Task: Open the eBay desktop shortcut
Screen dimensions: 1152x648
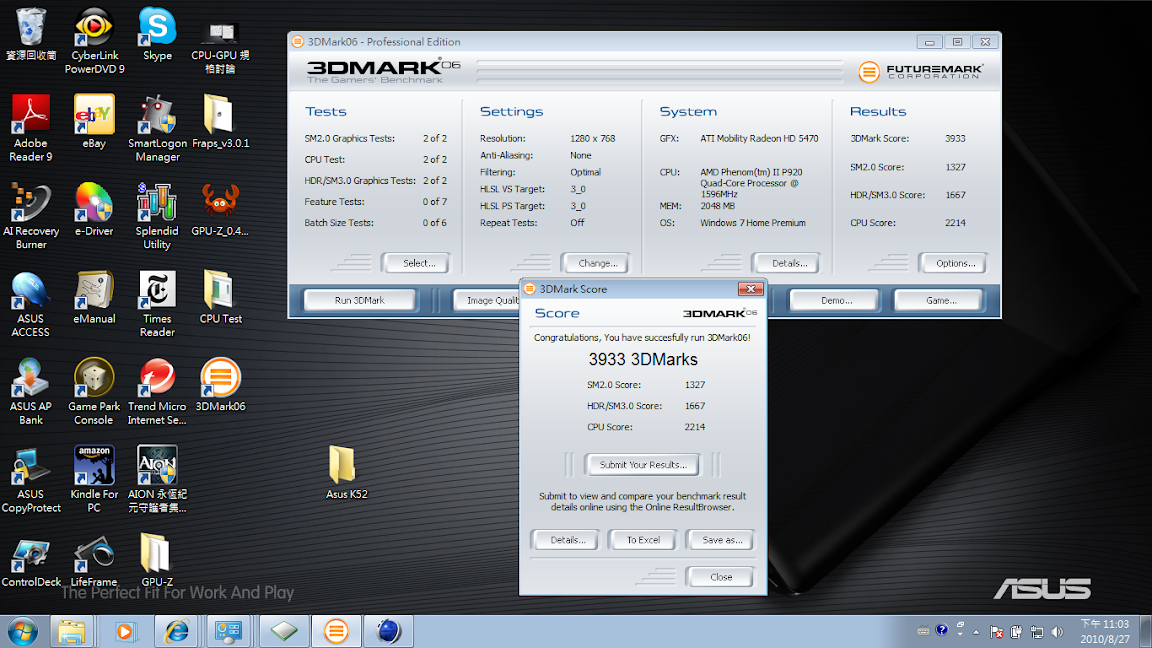Action: click(x=94, y=121)
